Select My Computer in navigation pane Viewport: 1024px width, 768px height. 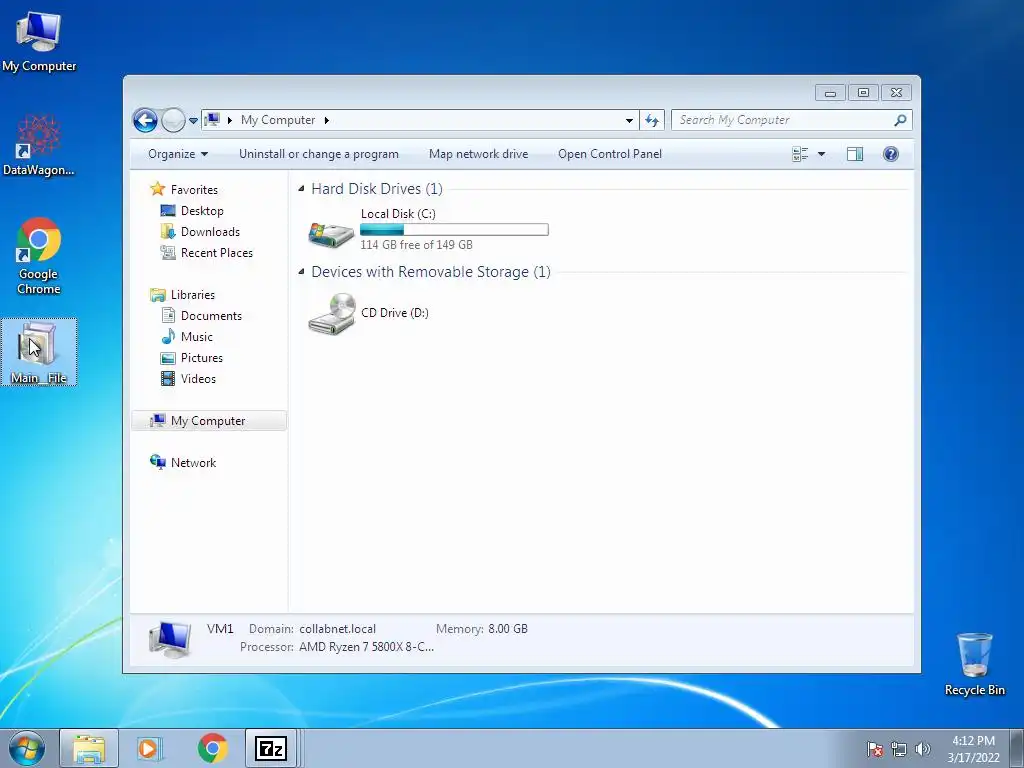[x=209, y=421]
